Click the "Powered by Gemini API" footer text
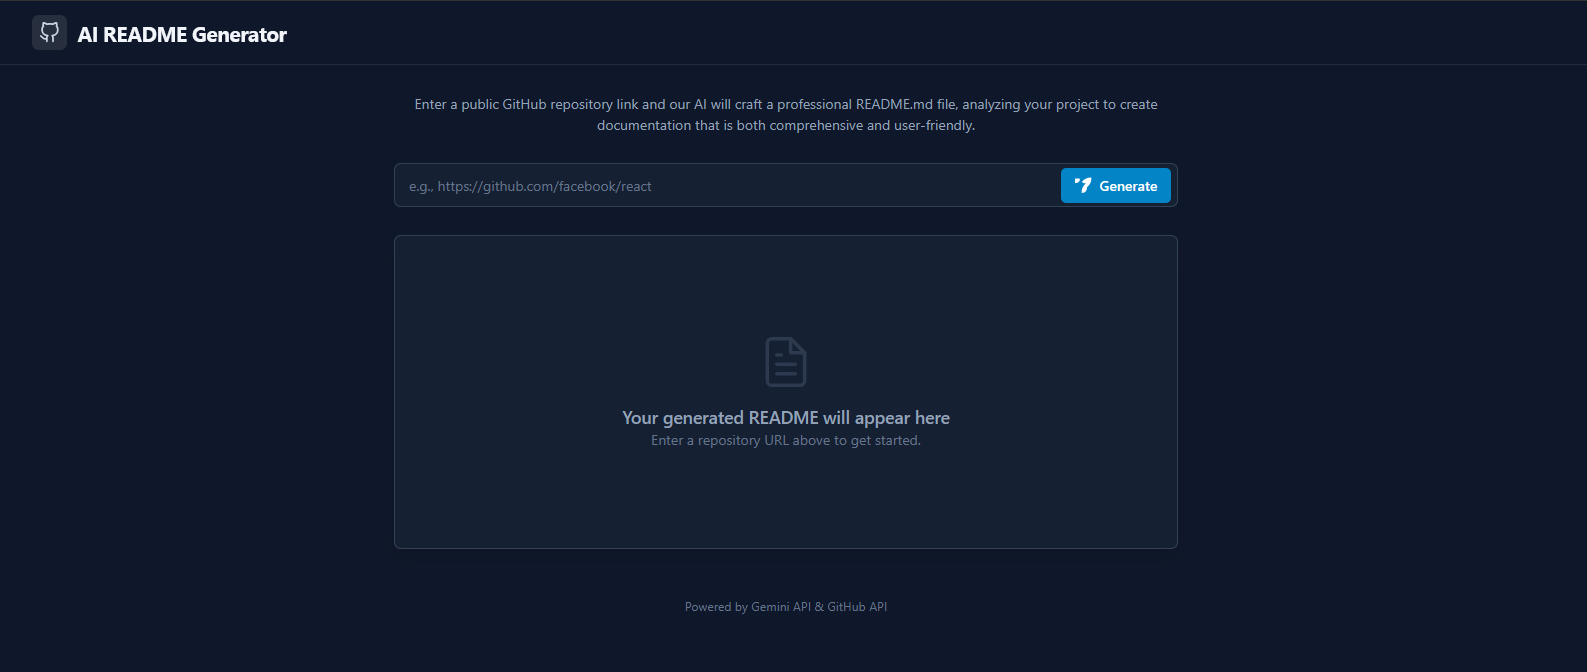1587x672 pixels. [747, 607]
